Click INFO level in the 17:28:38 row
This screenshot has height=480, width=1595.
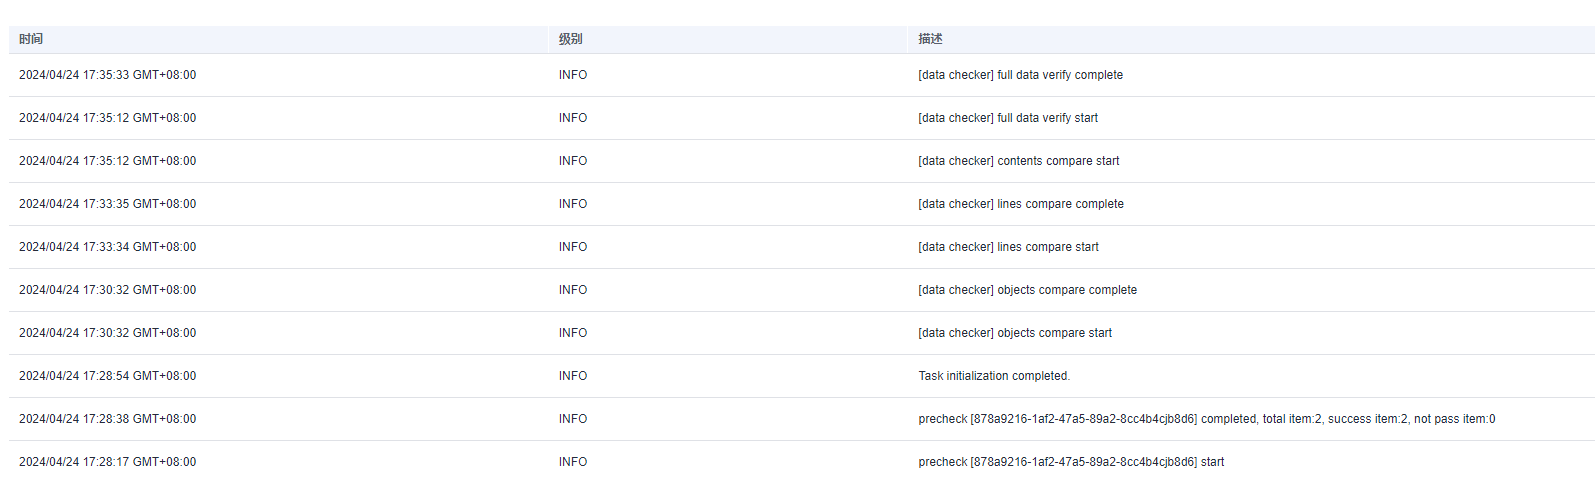point(573,419)
